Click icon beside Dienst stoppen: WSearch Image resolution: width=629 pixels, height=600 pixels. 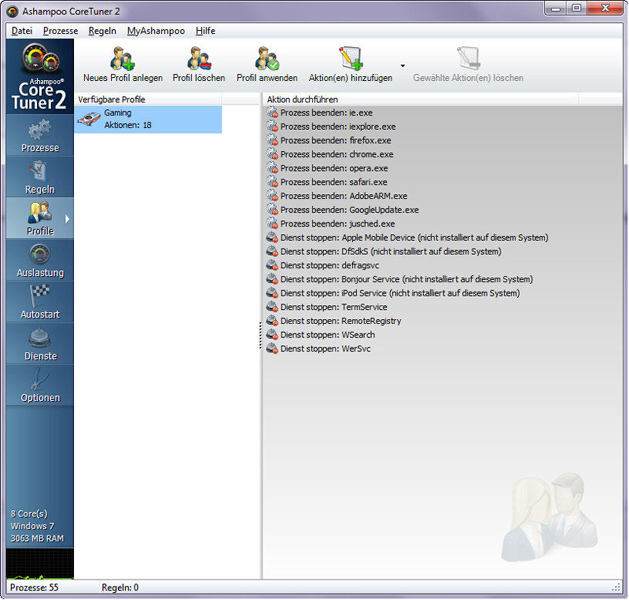point(272,334)
